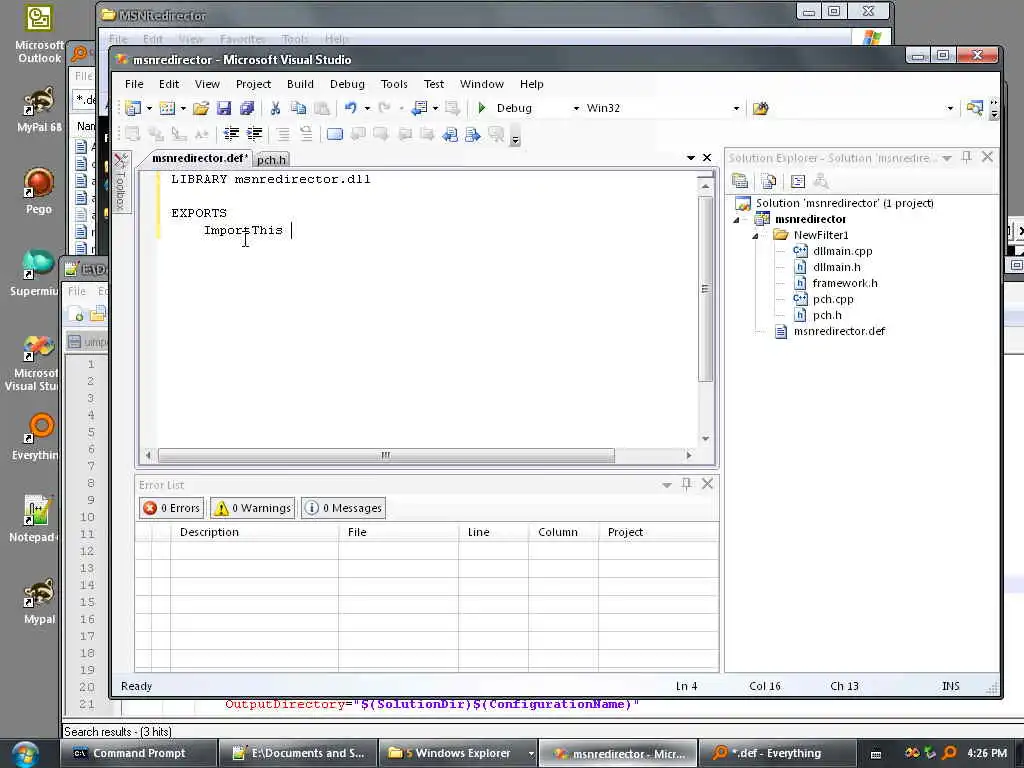Select the msnredirector.def editor tab
The image size is (1024, 768).
click(199, 158)
